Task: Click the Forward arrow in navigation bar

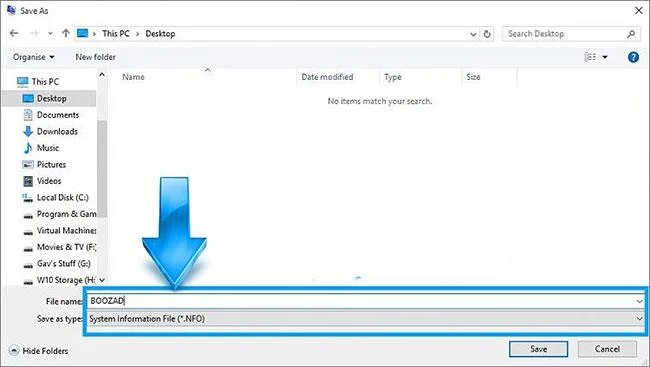Action: tap(34, 34)
